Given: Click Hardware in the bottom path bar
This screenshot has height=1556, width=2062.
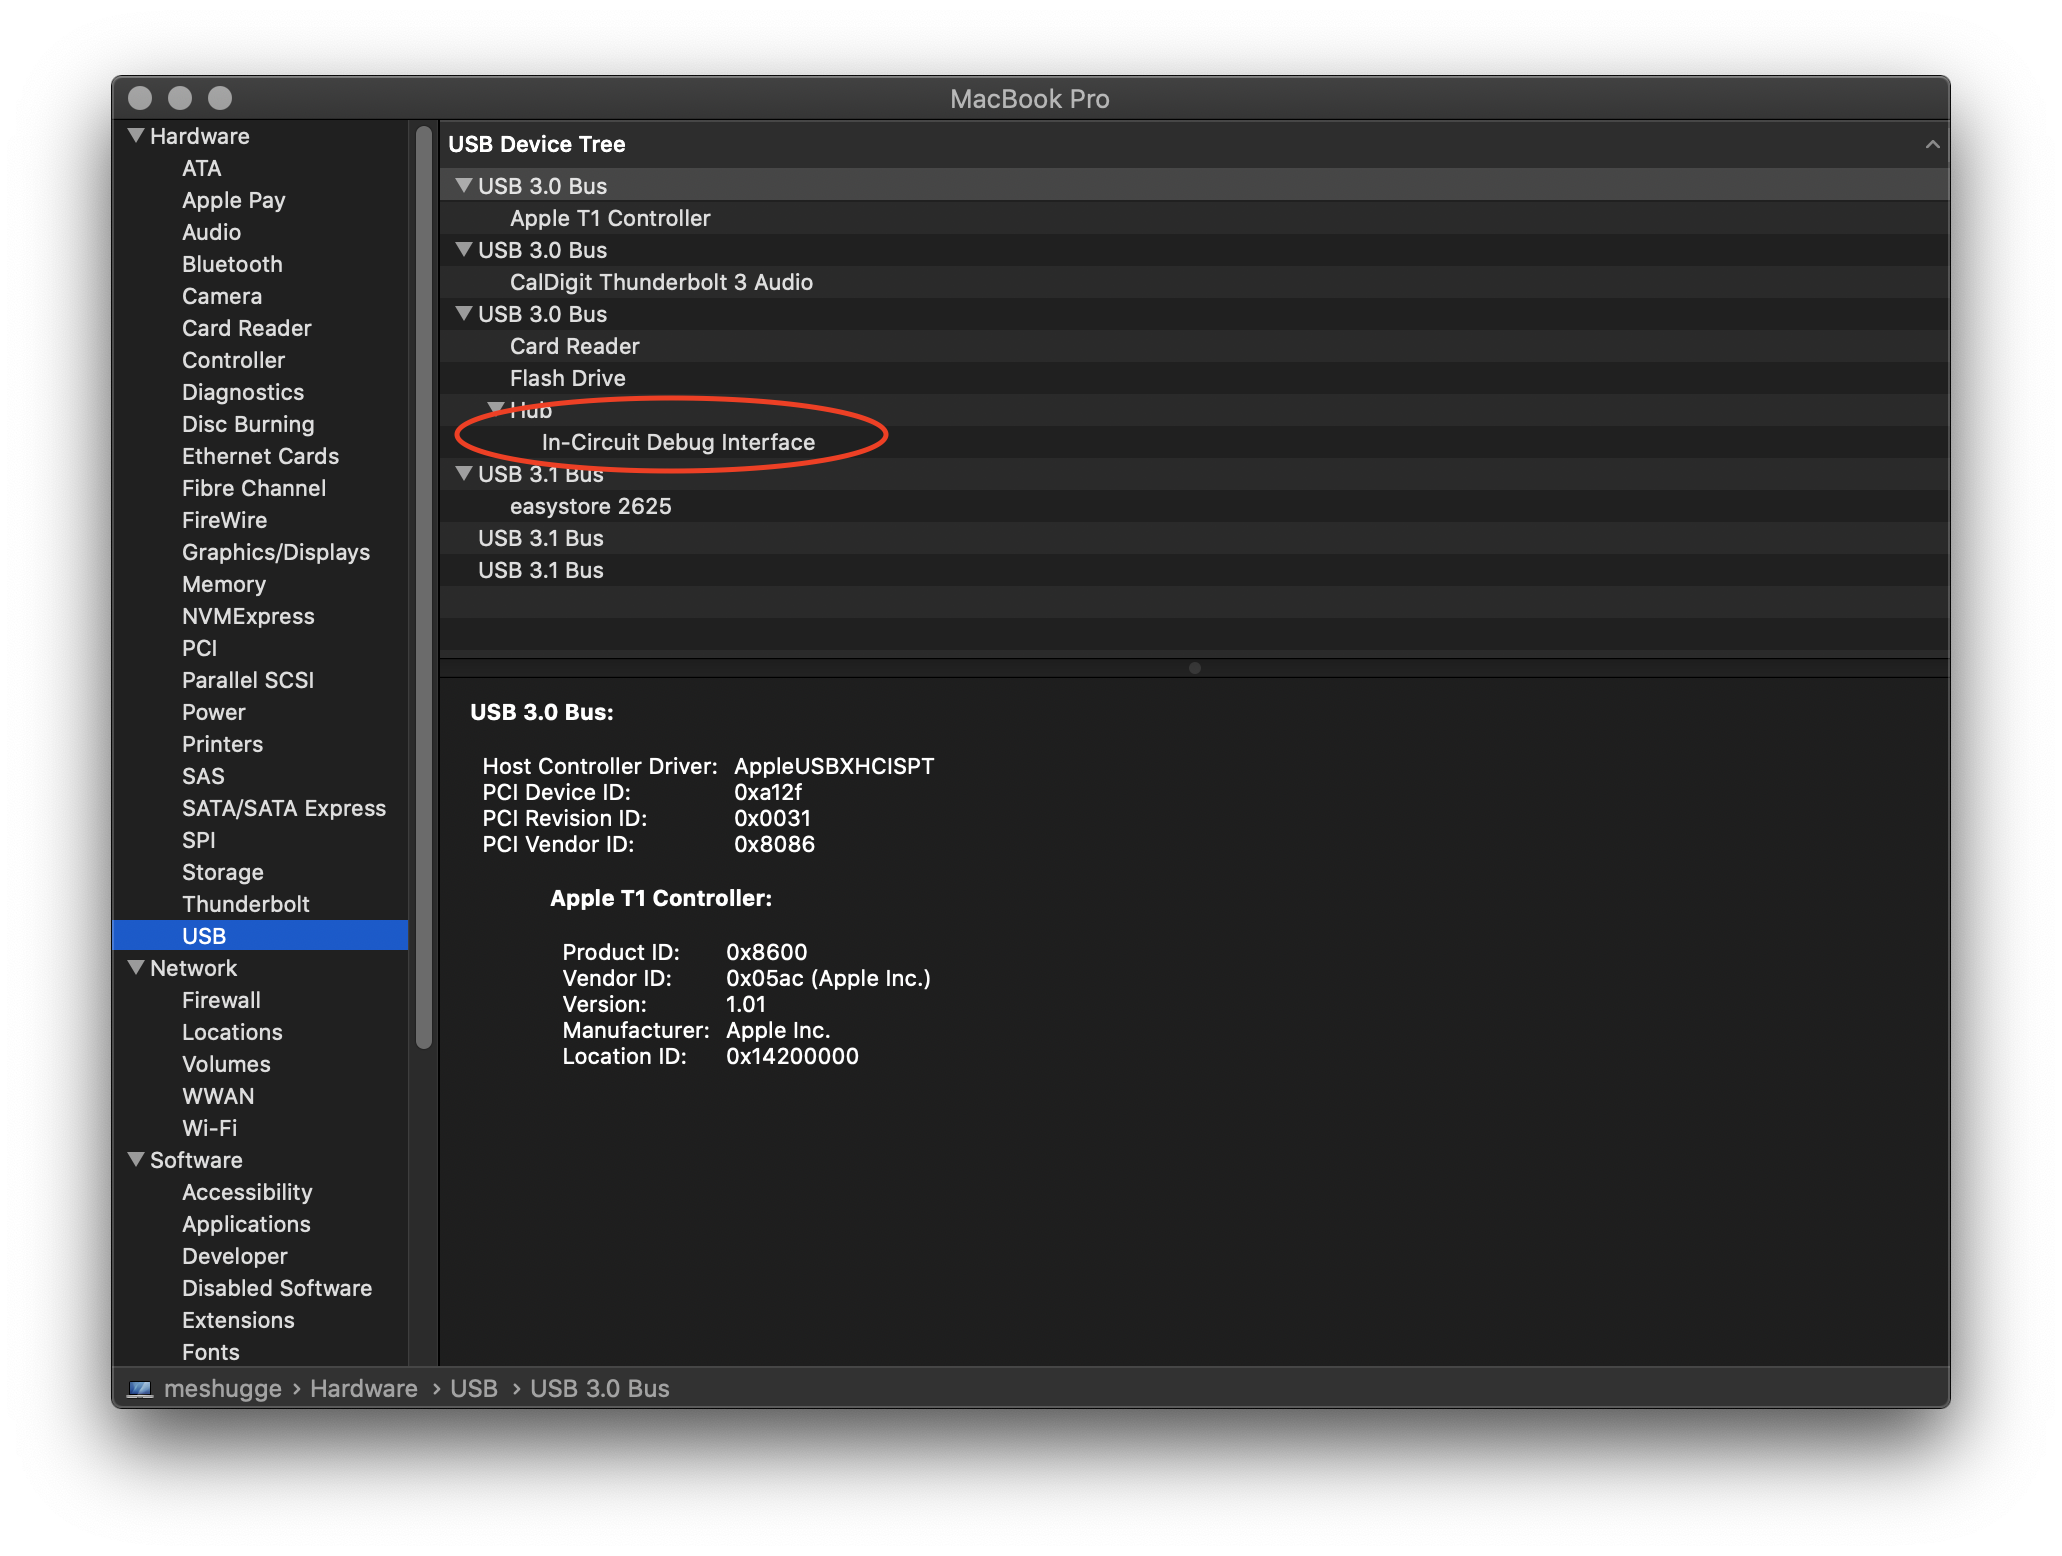Looking at the screenshot, I should pyautogui.click(x=363, y=1388).
